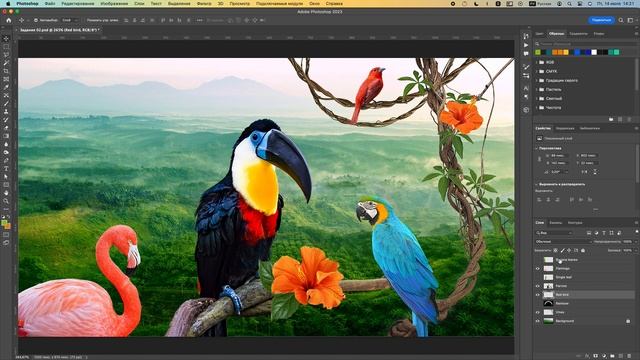Image resolution: width=640 pixels, height=360 pixels.
Task: Select the Eraser tool
Action: [x=6, y=128]
